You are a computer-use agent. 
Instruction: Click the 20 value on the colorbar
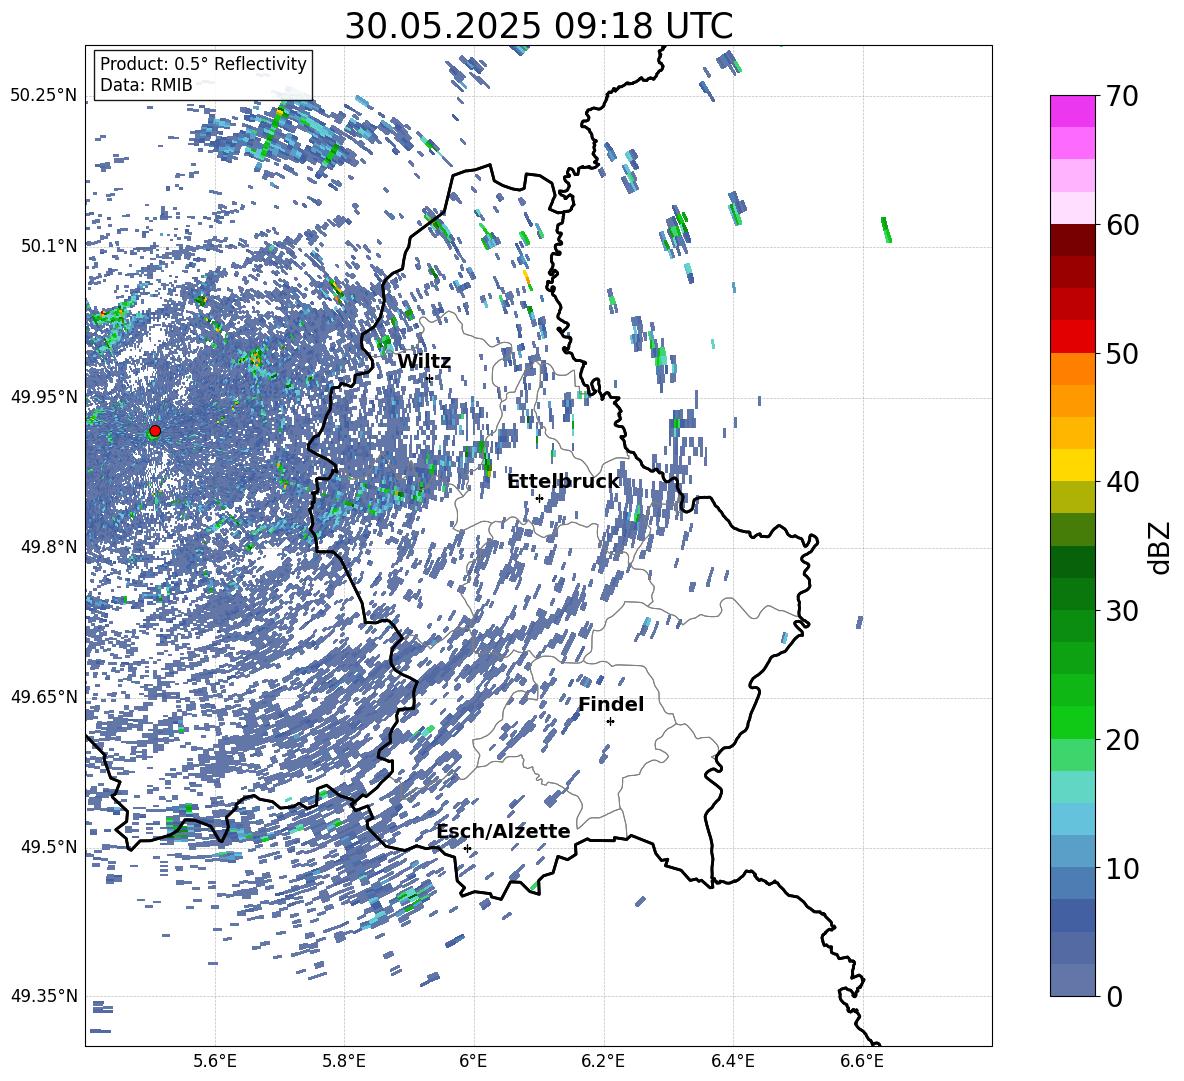(1122, 739)
